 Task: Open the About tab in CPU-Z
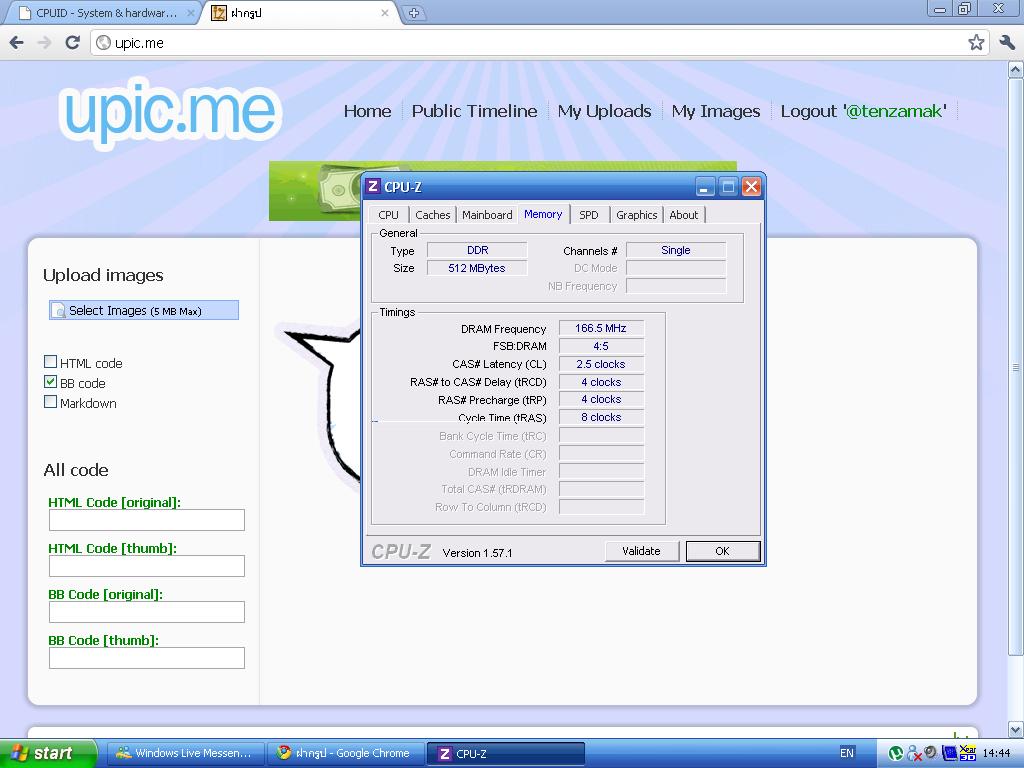pos(684,215)
